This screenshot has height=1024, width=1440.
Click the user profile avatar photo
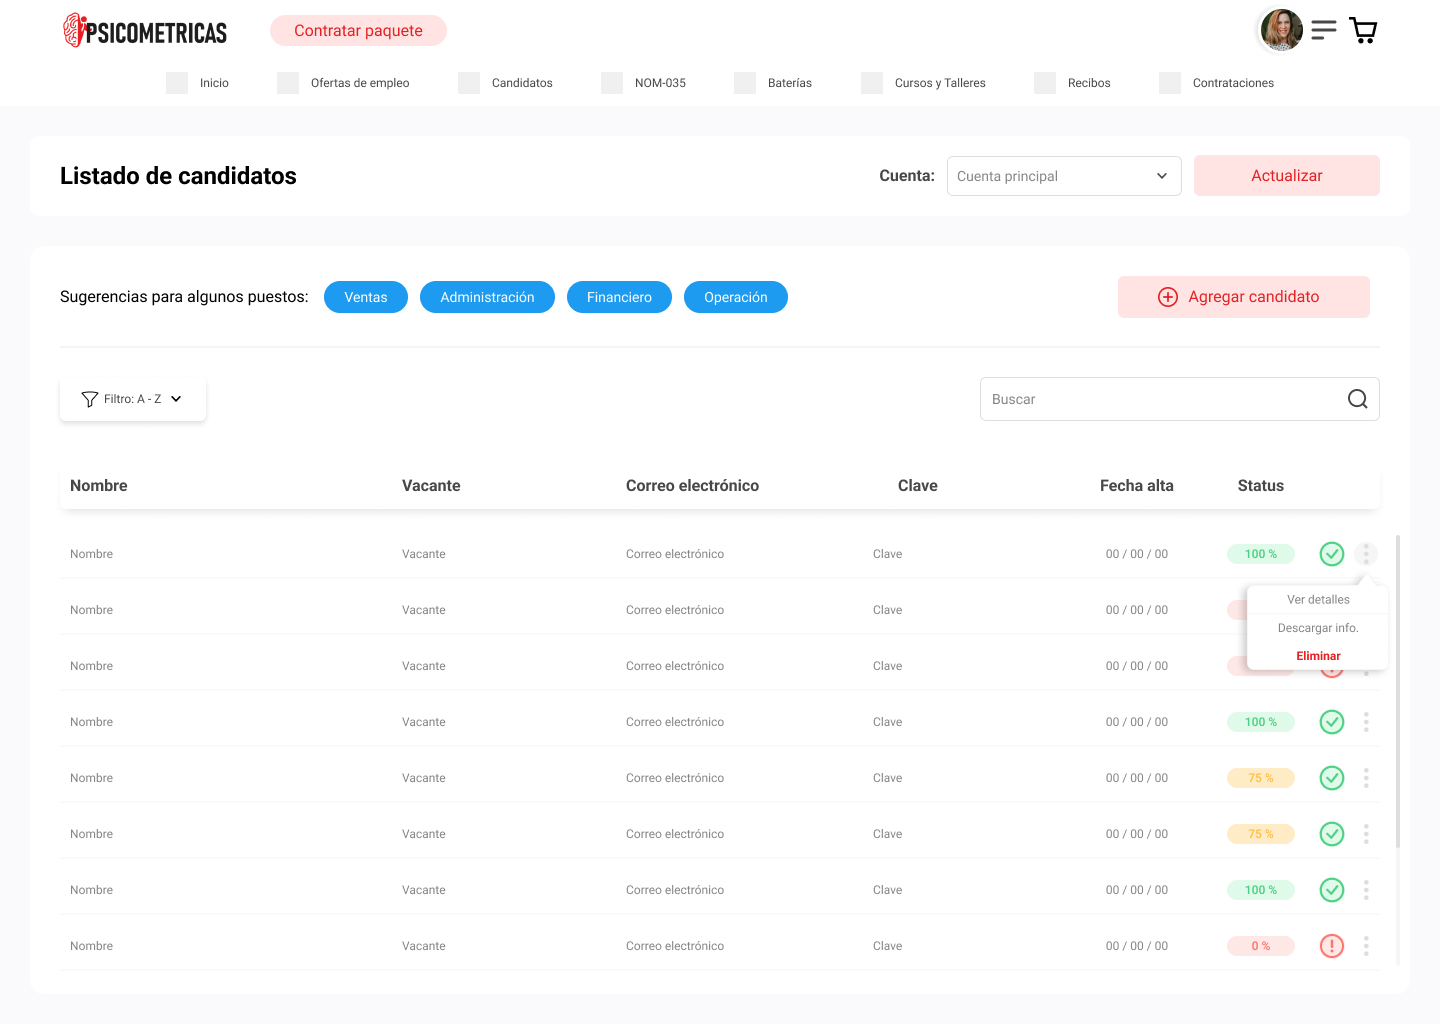pos(1282,30)
